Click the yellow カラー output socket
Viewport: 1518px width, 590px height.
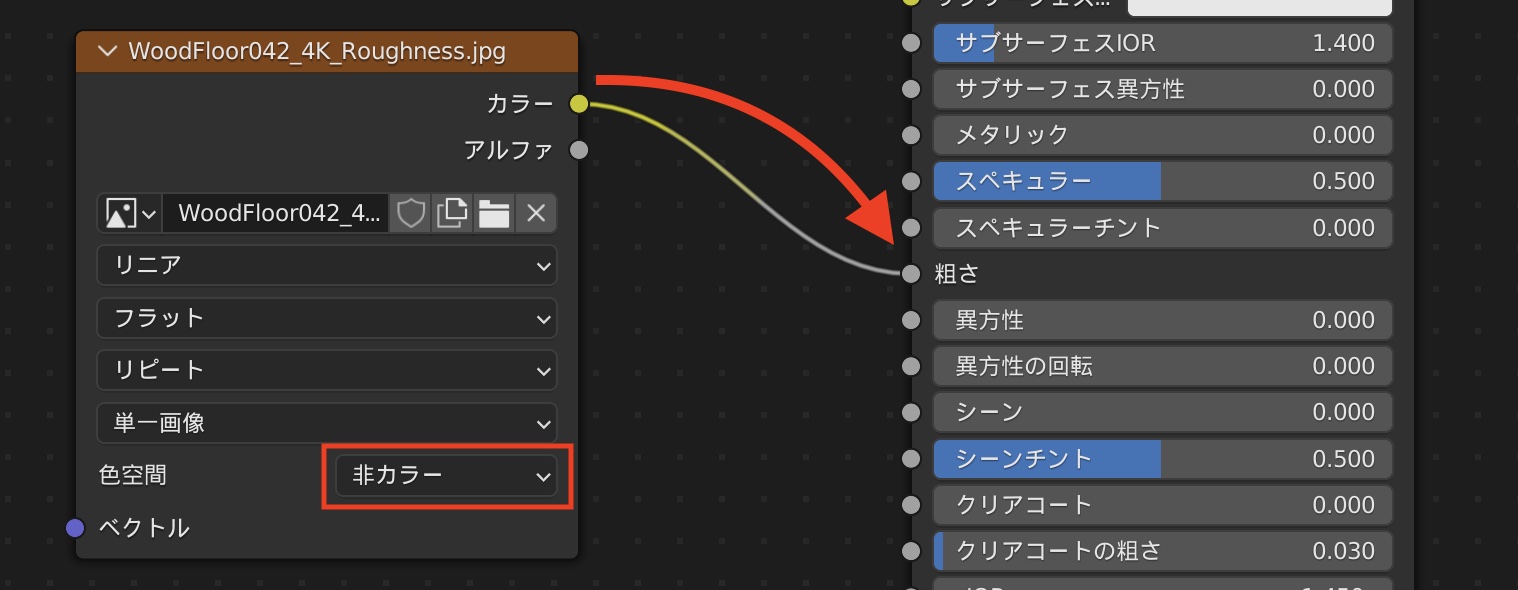[578, 103]
